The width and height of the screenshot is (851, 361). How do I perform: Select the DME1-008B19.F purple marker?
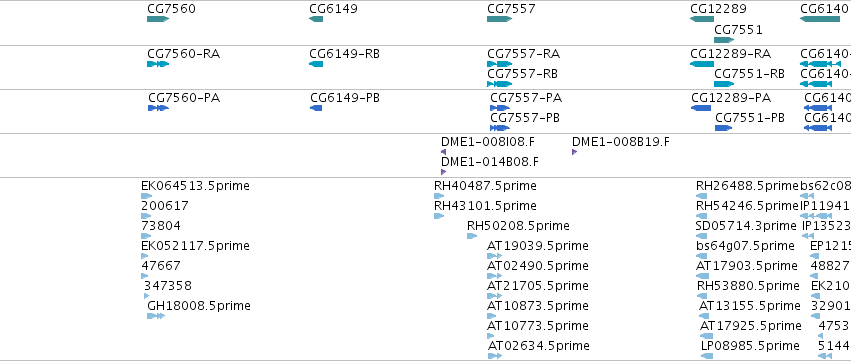click(x=574, y=152)
